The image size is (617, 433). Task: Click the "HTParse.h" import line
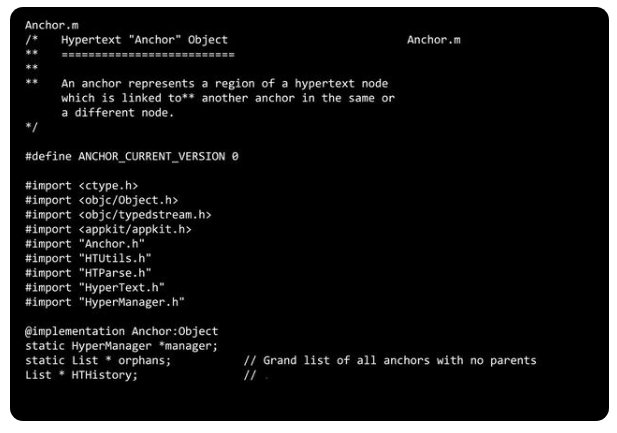point(88,273)
